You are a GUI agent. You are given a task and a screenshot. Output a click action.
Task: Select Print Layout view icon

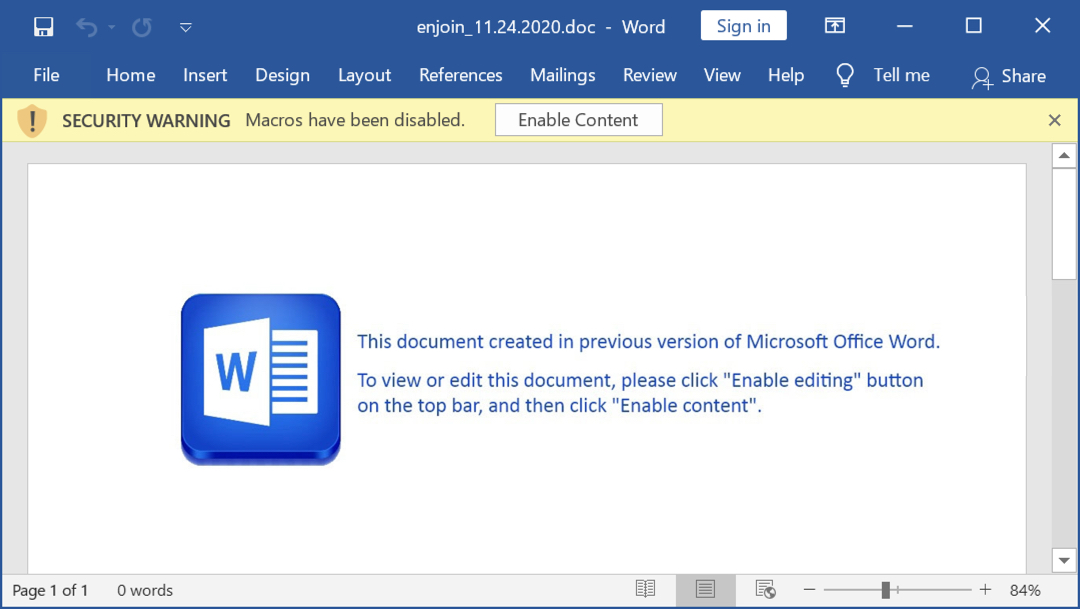[705, 590]
